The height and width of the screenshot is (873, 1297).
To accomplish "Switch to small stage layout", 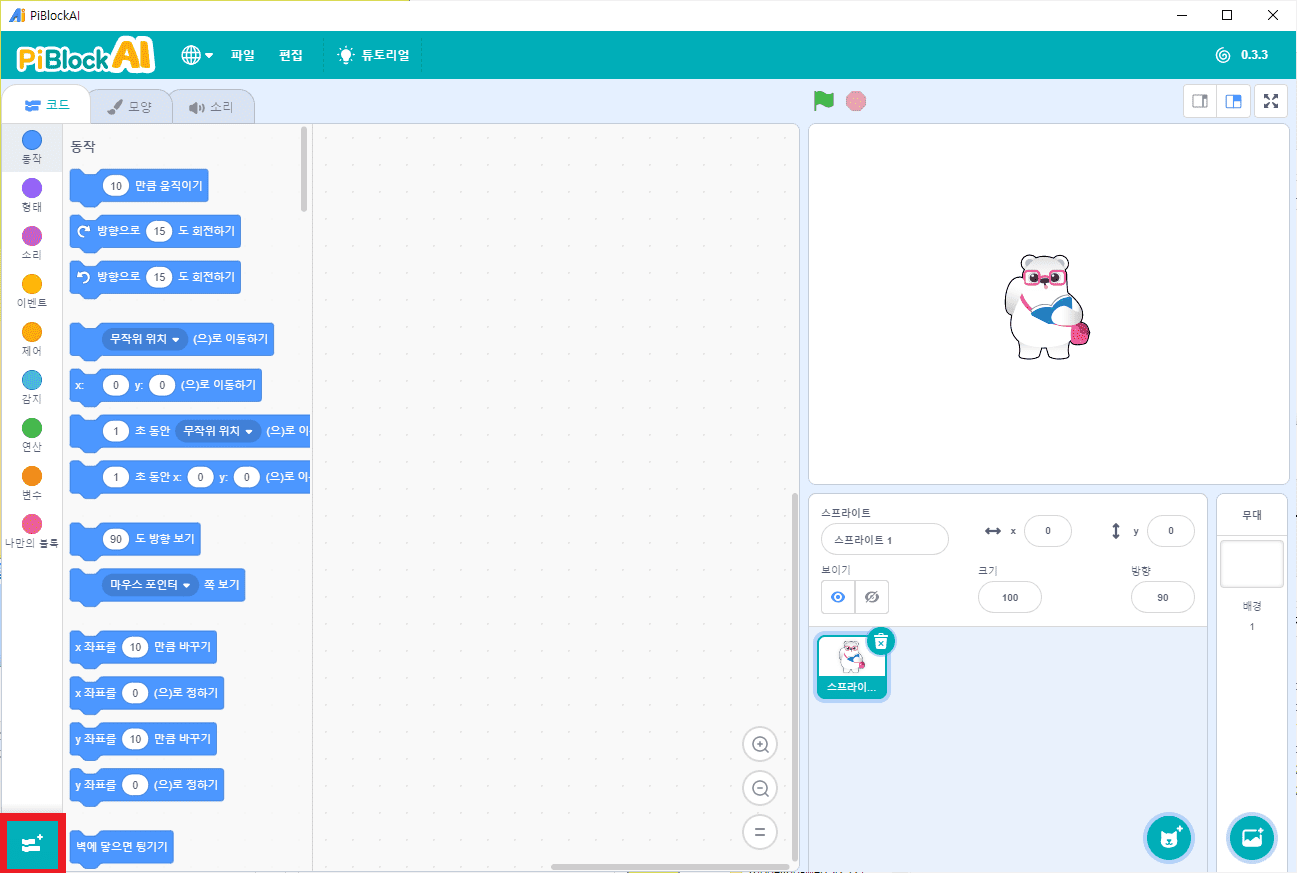I will pyautogui.click(x=1201, y=101).
